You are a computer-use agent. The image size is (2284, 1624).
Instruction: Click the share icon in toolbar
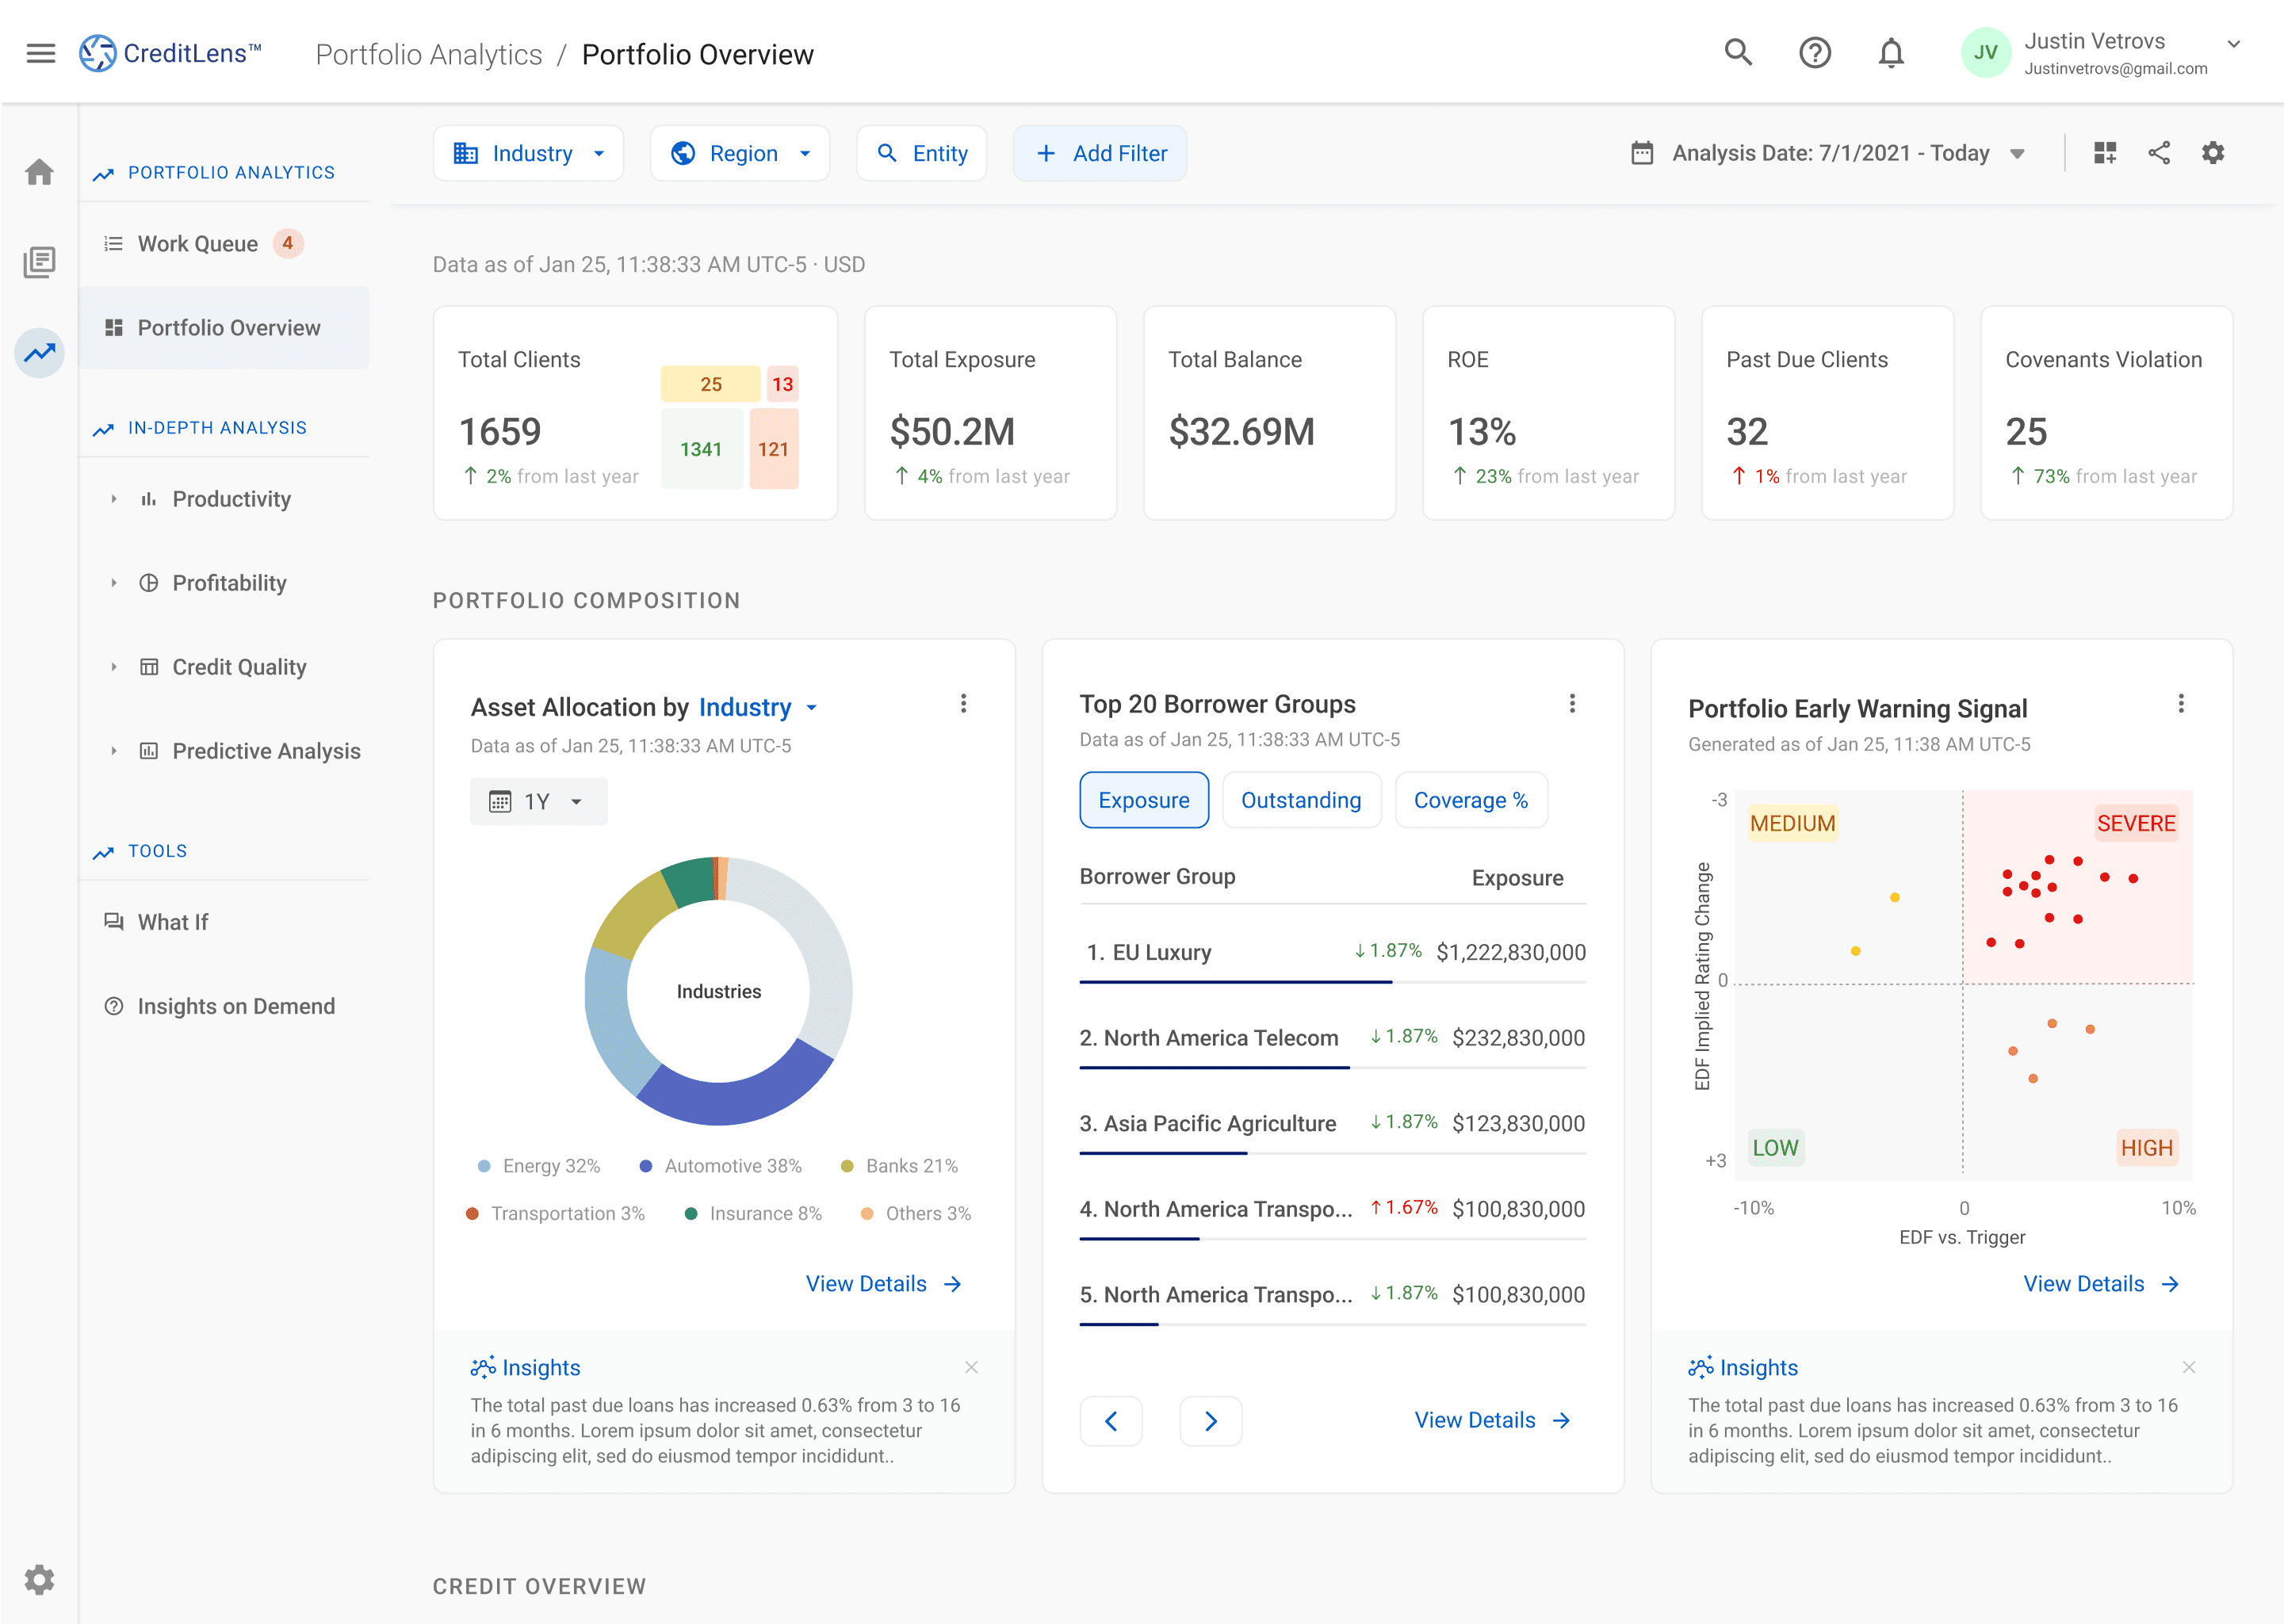(x=2159, y=153)
